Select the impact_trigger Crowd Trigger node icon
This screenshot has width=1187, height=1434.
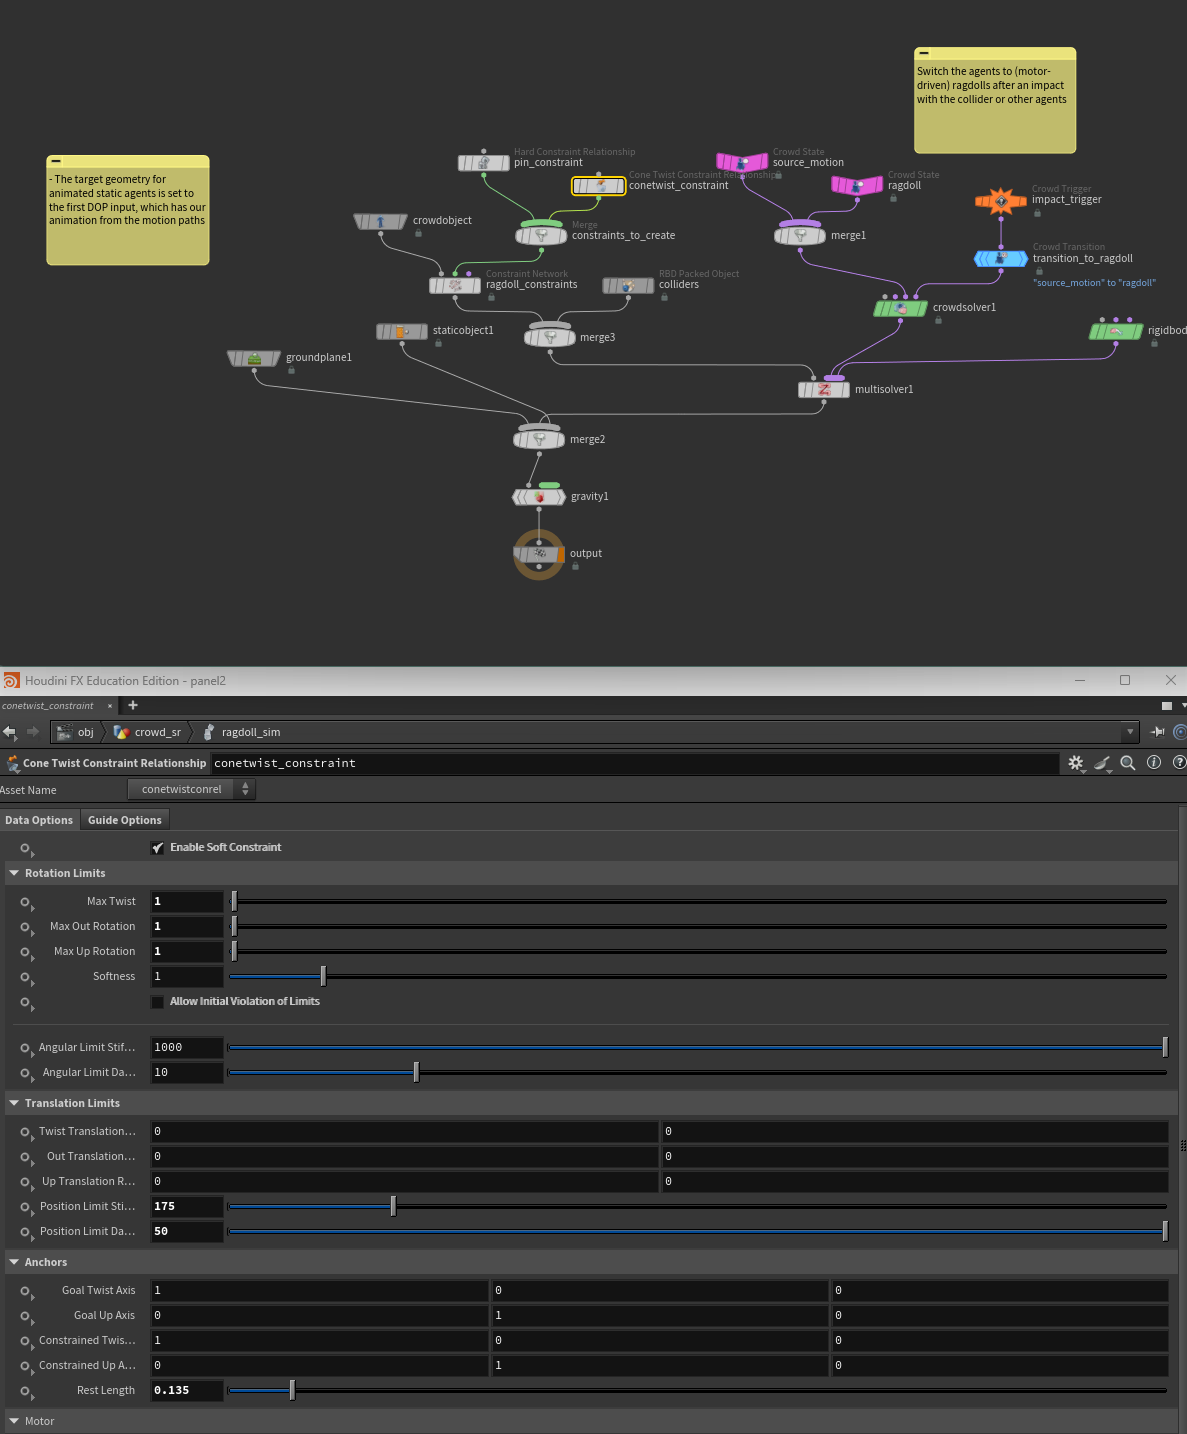coord(1001,201)
